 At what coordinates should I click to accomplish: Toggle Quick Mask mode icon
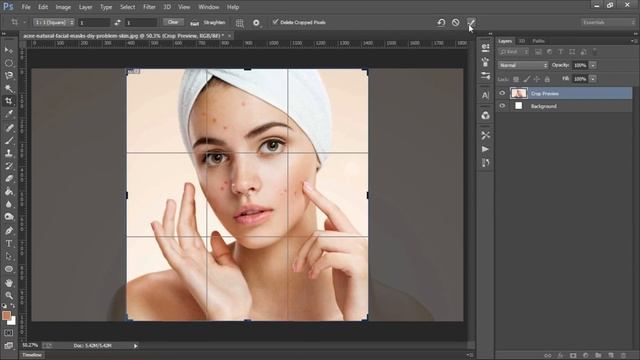pos(9,333)
